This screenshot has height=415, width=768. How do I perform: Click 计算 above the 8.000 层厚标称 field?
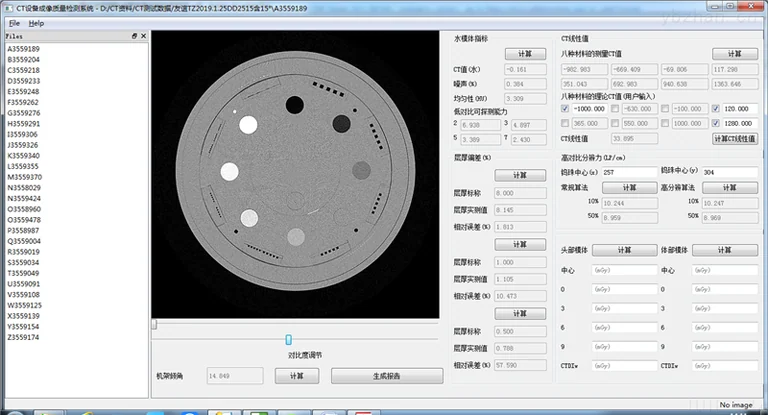(x=520, y=175)
